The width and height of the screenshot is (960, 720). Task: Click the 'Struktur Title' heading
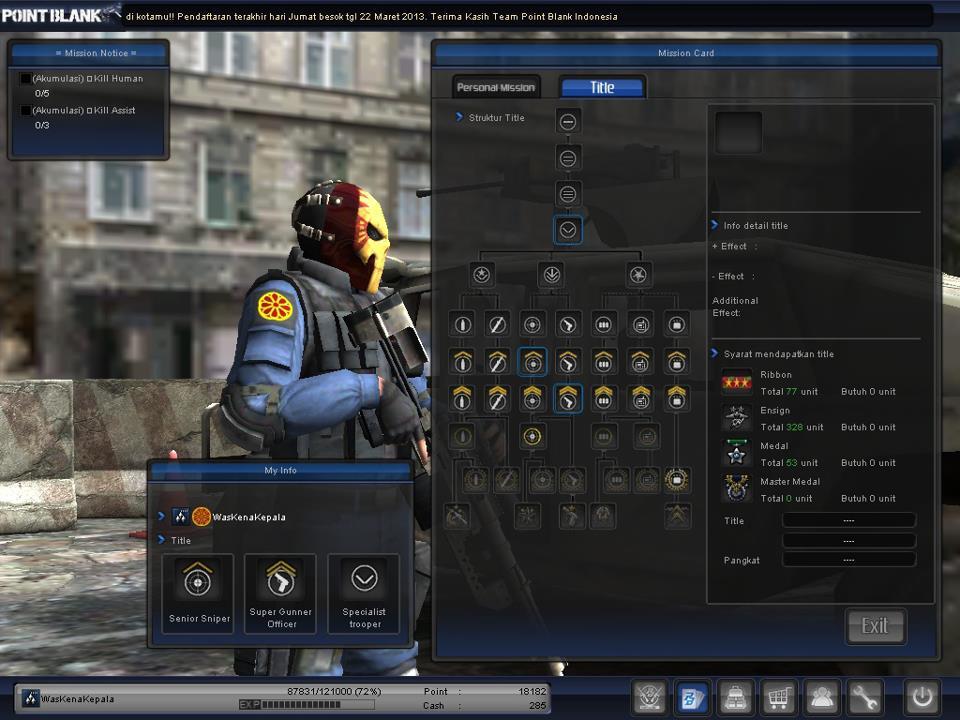497,118
